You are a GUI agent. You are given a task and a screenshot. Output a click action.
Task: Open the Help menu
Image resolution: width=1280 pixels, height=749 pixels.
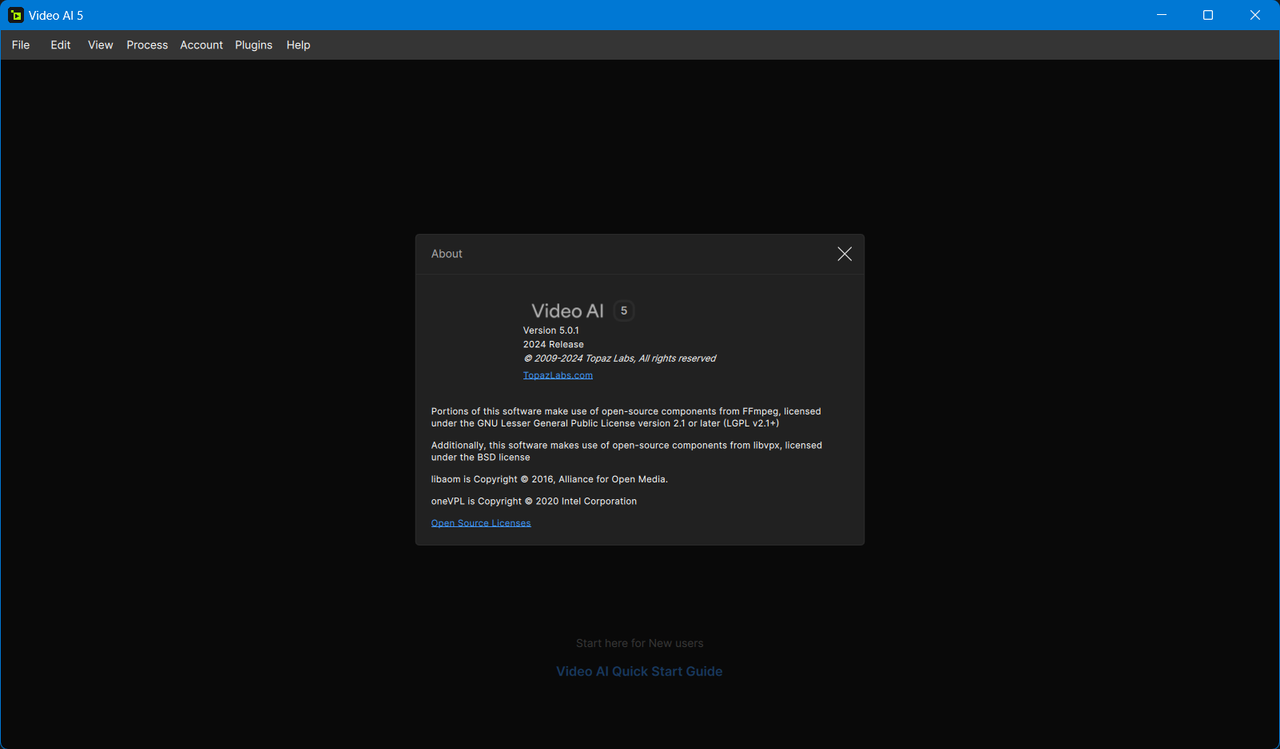pyautogui.click(x=297, y=44)
